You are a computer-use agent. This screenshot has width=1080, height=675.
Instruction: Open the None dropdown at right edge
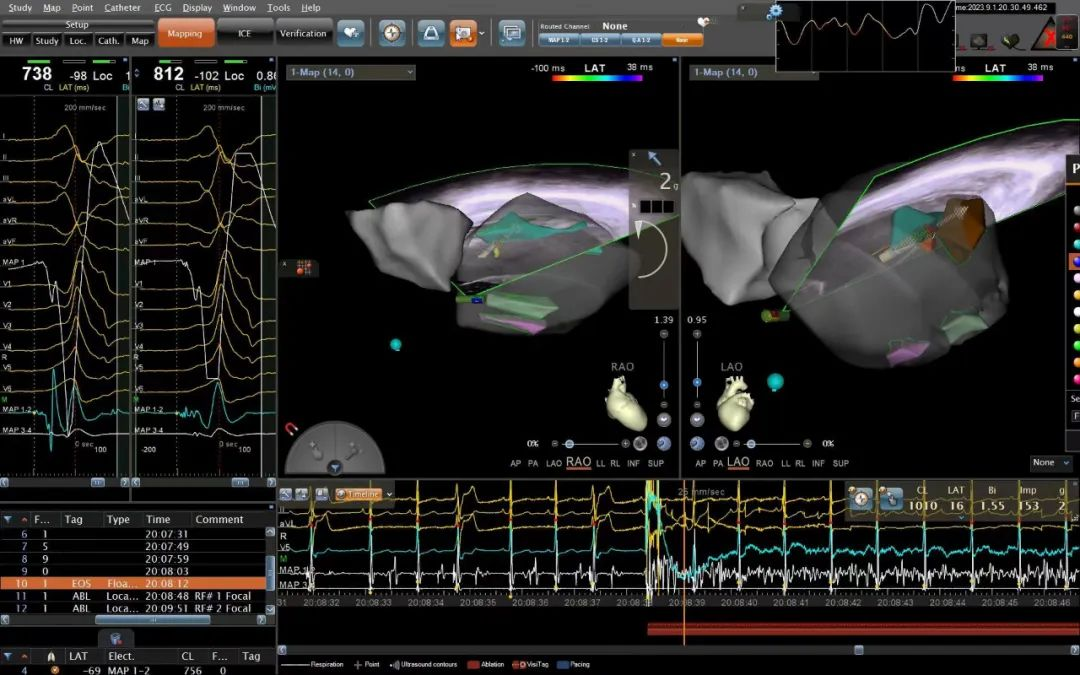pos(1049,463)
